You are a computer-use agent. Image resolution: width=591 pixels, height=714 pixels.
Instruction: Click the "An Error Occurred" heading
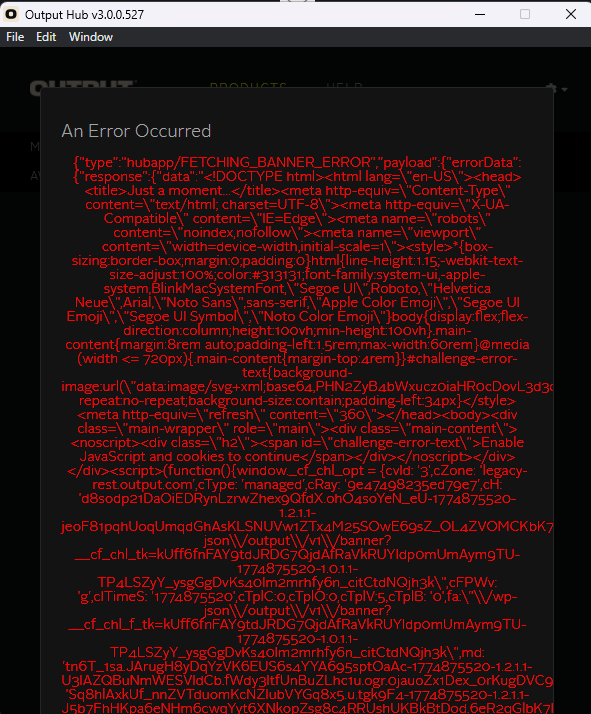click(x=137, y=131)
